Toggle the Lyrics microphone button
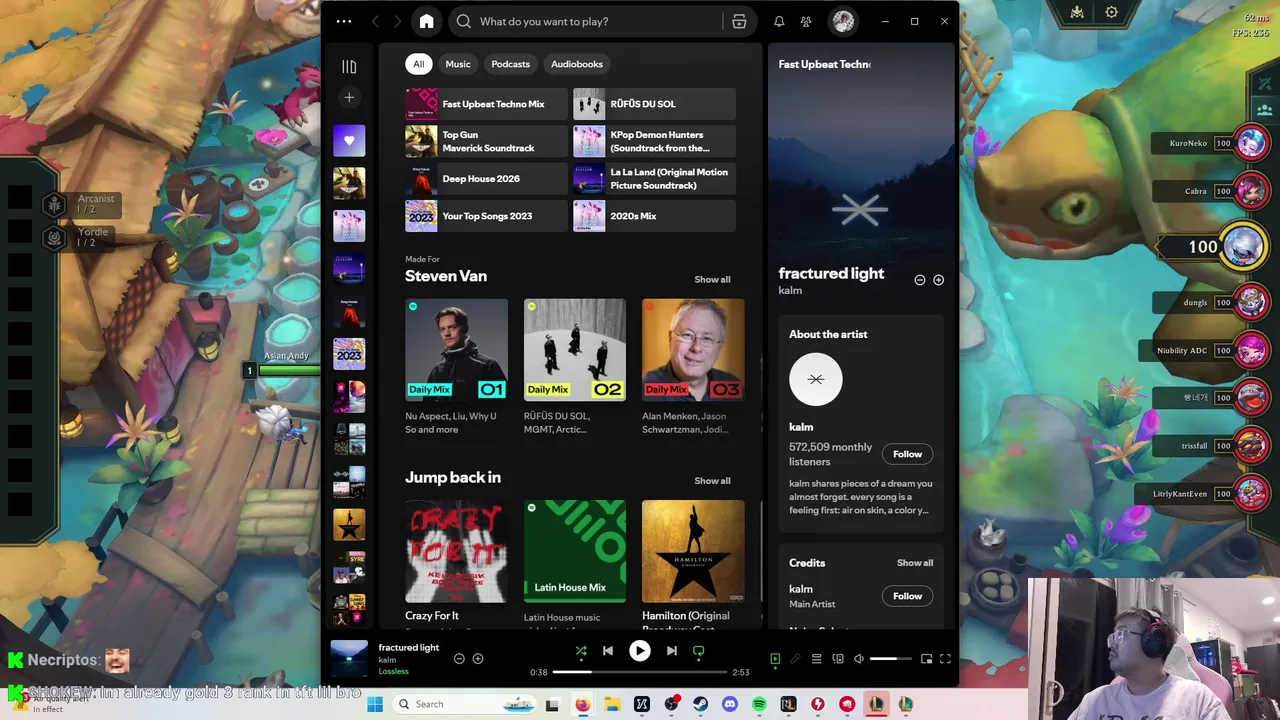Viewport: 1280px width, 720px height. [x=795, y=659]
